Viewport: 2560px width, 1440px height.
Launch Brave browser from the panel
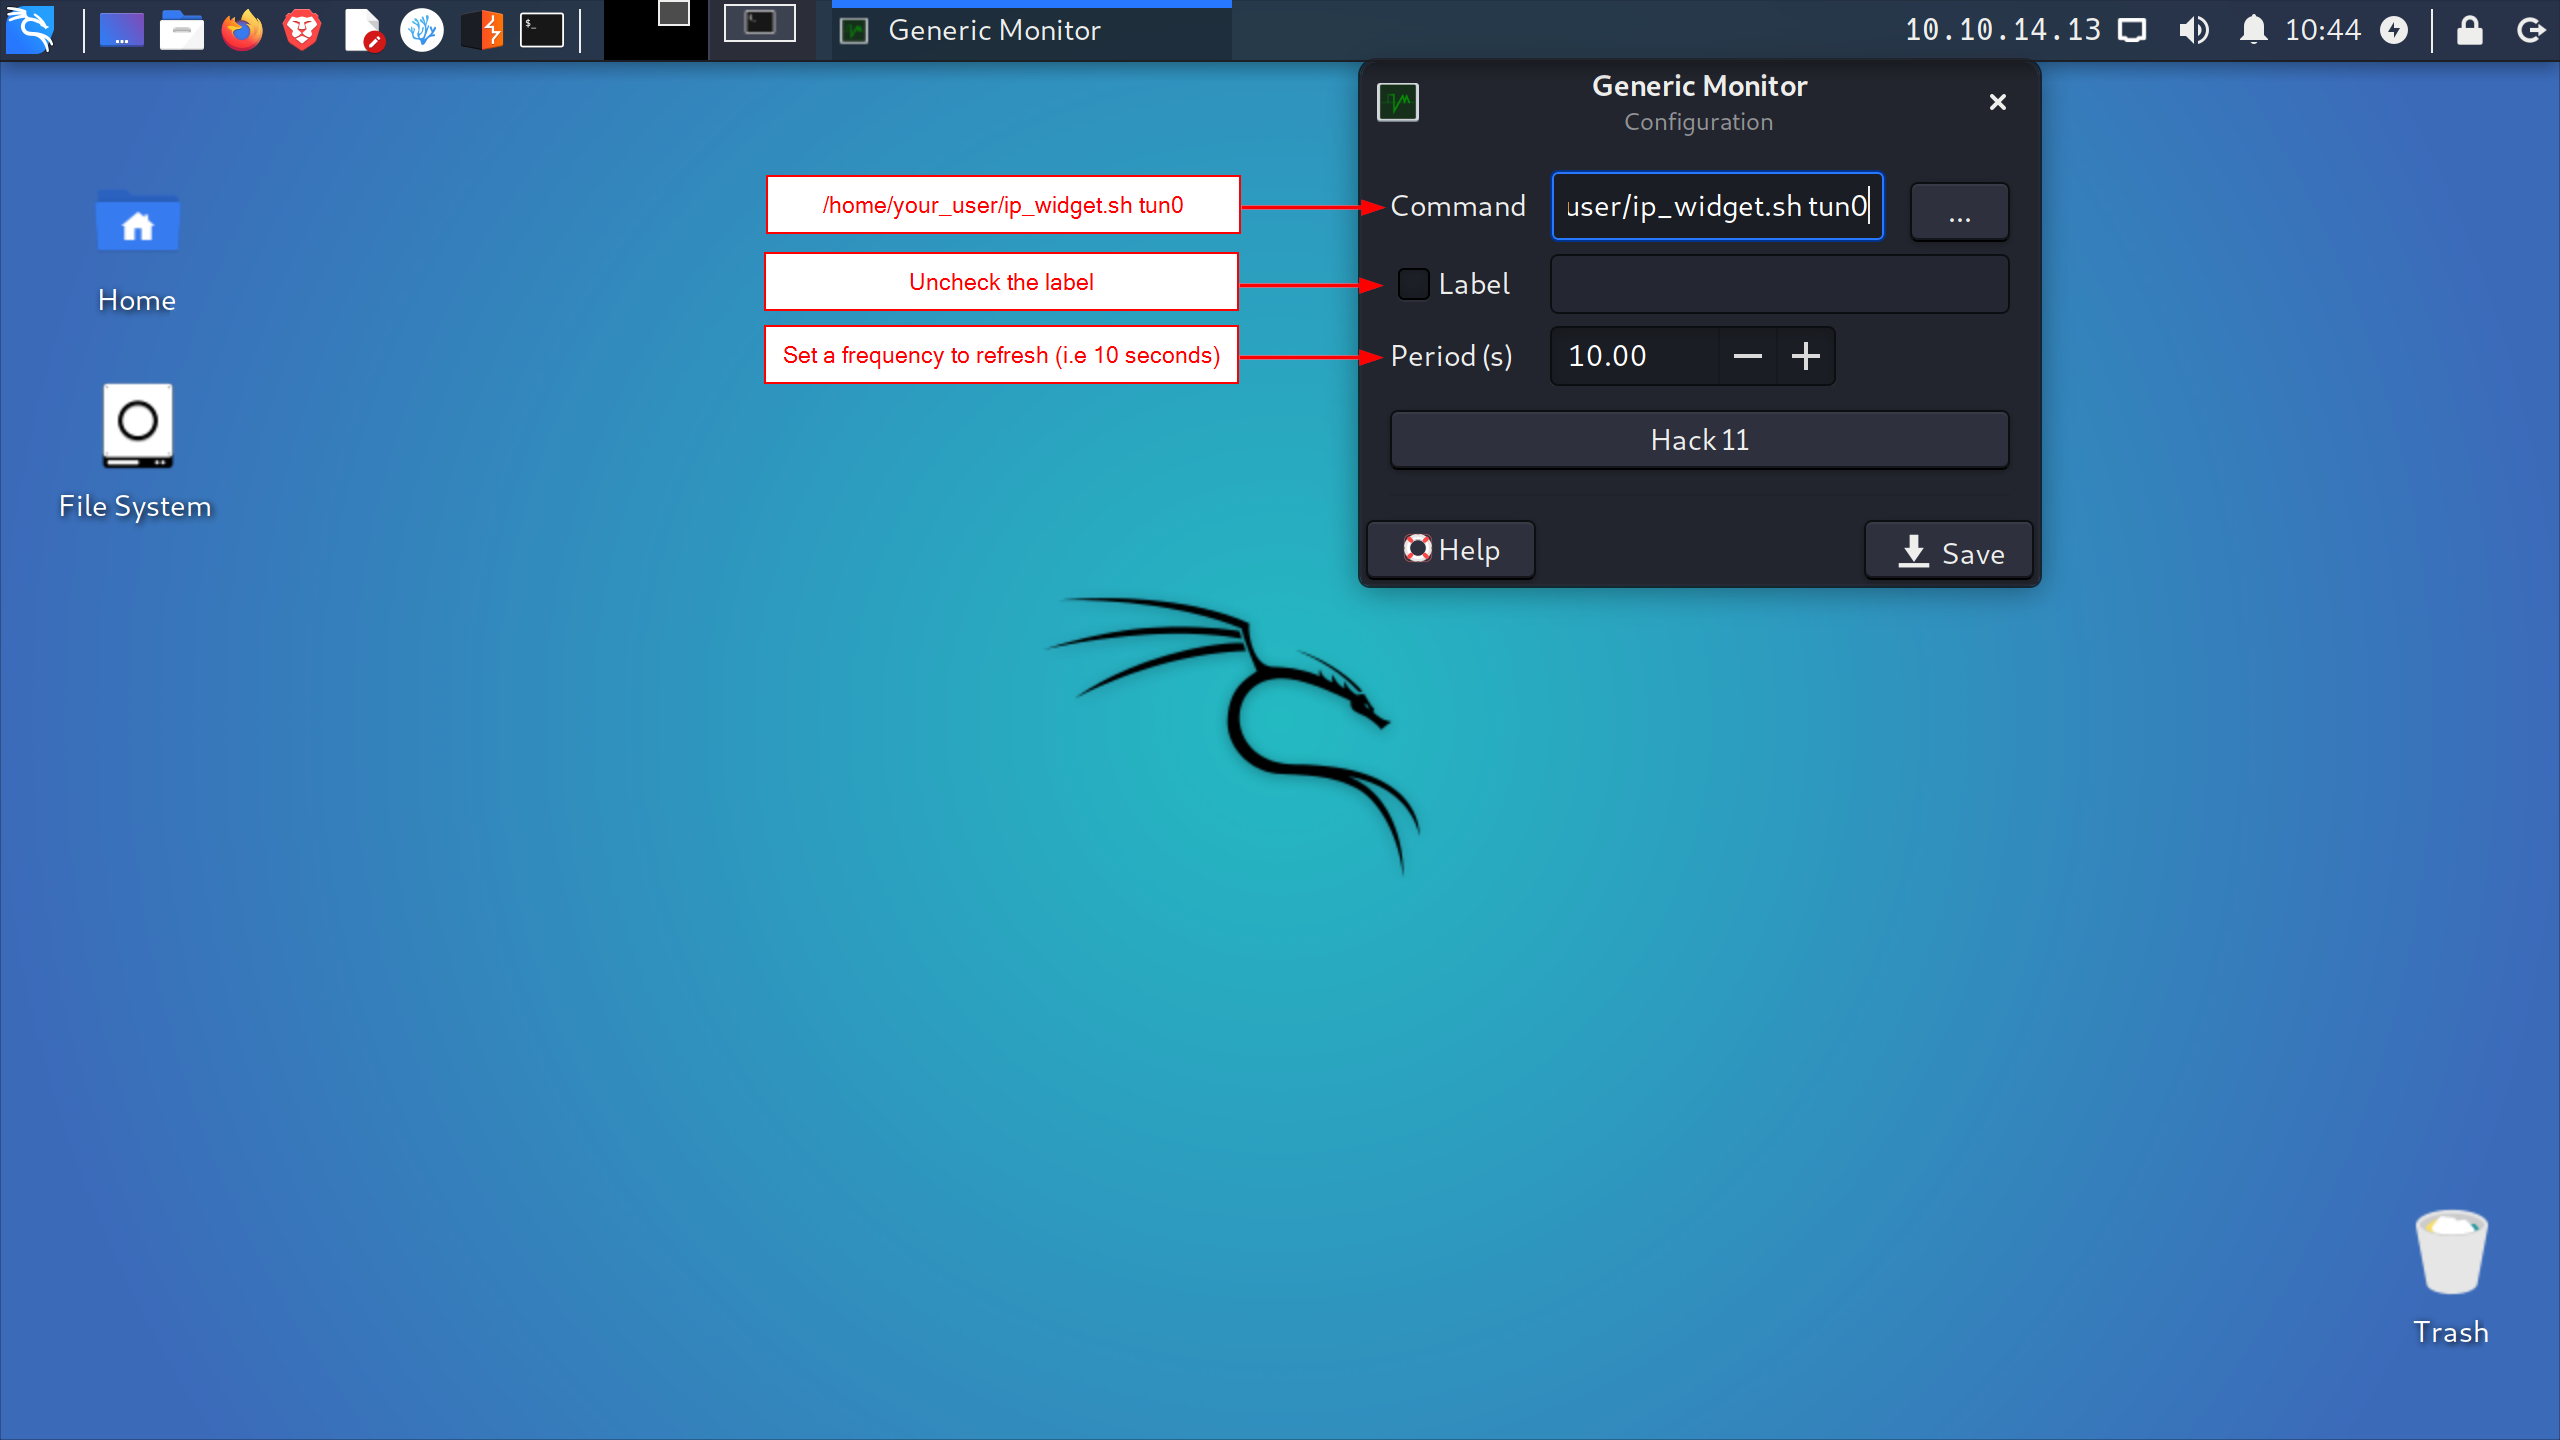tap(302, 30)
